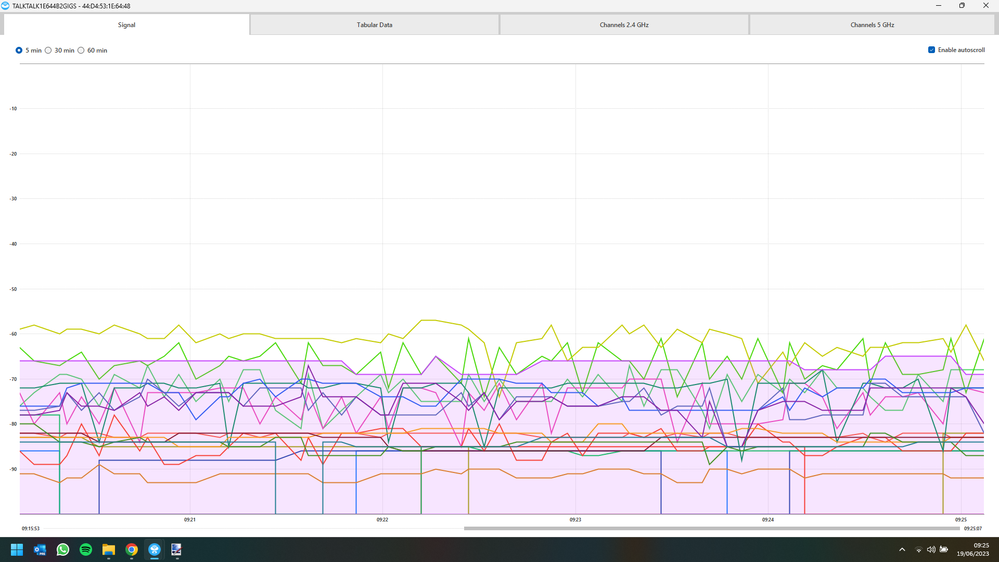Disable the Enable autoscroll checkbox
This screenshot has height=562, width=999.
[932, 50]
